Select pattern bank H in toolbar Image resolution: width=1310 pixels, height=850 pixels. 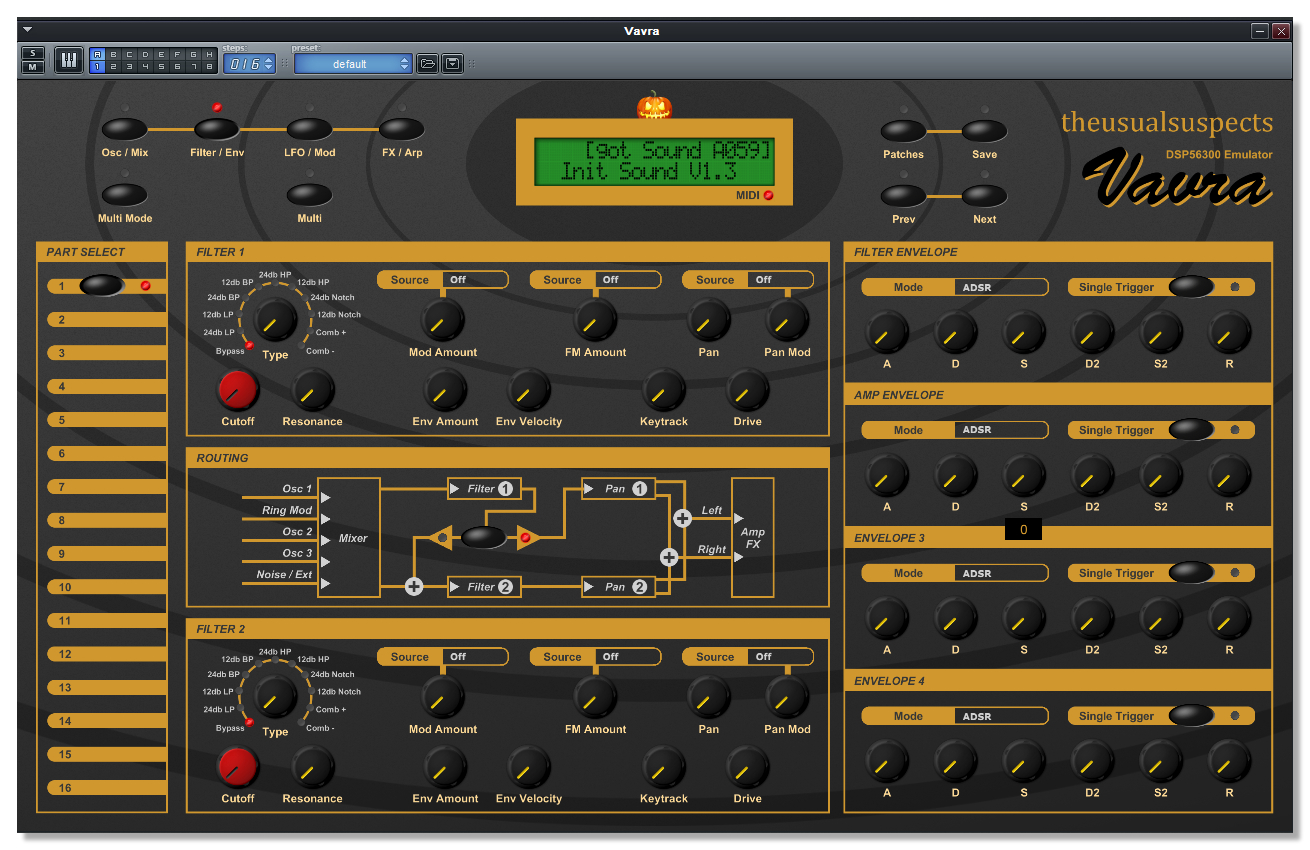point(209,54)
